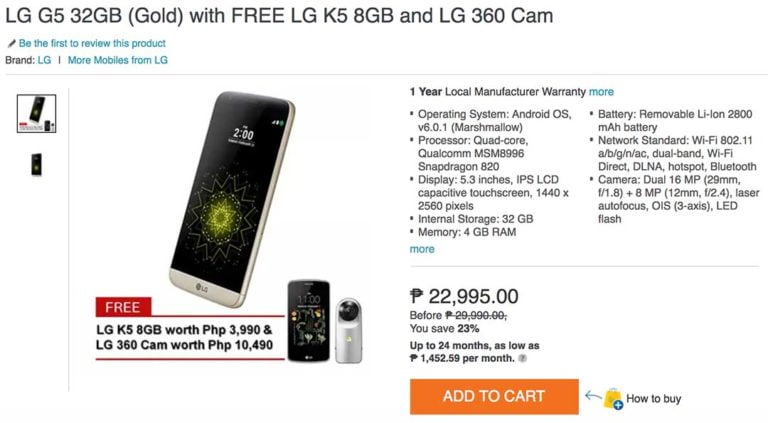Click the LG 360 Cam image
768x423 pixels.
click(x=348, y=330)
